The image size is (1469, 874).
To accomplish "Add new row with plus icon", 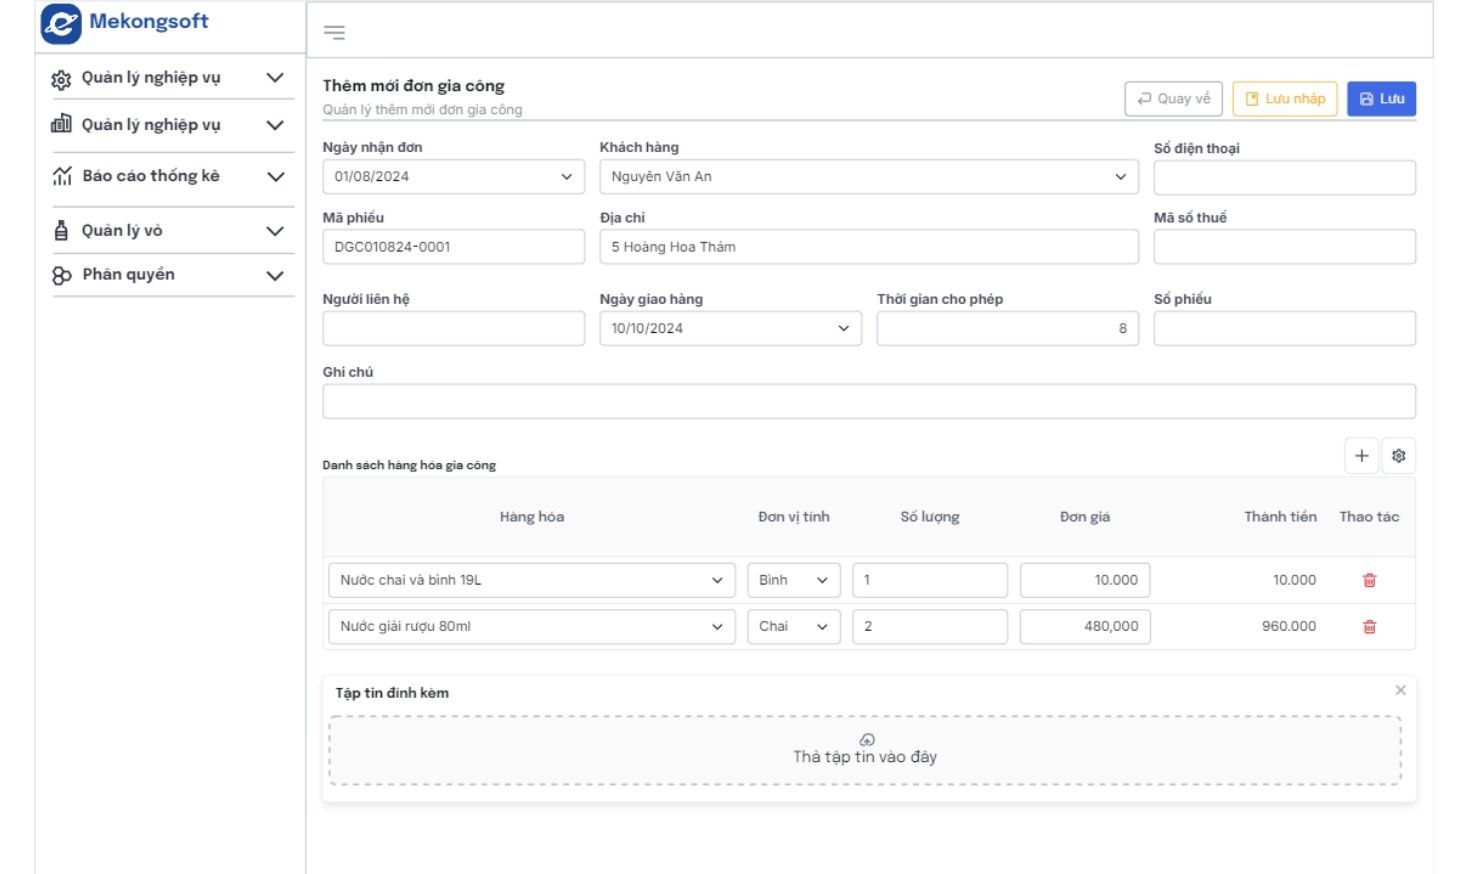I will point(1361,456).
